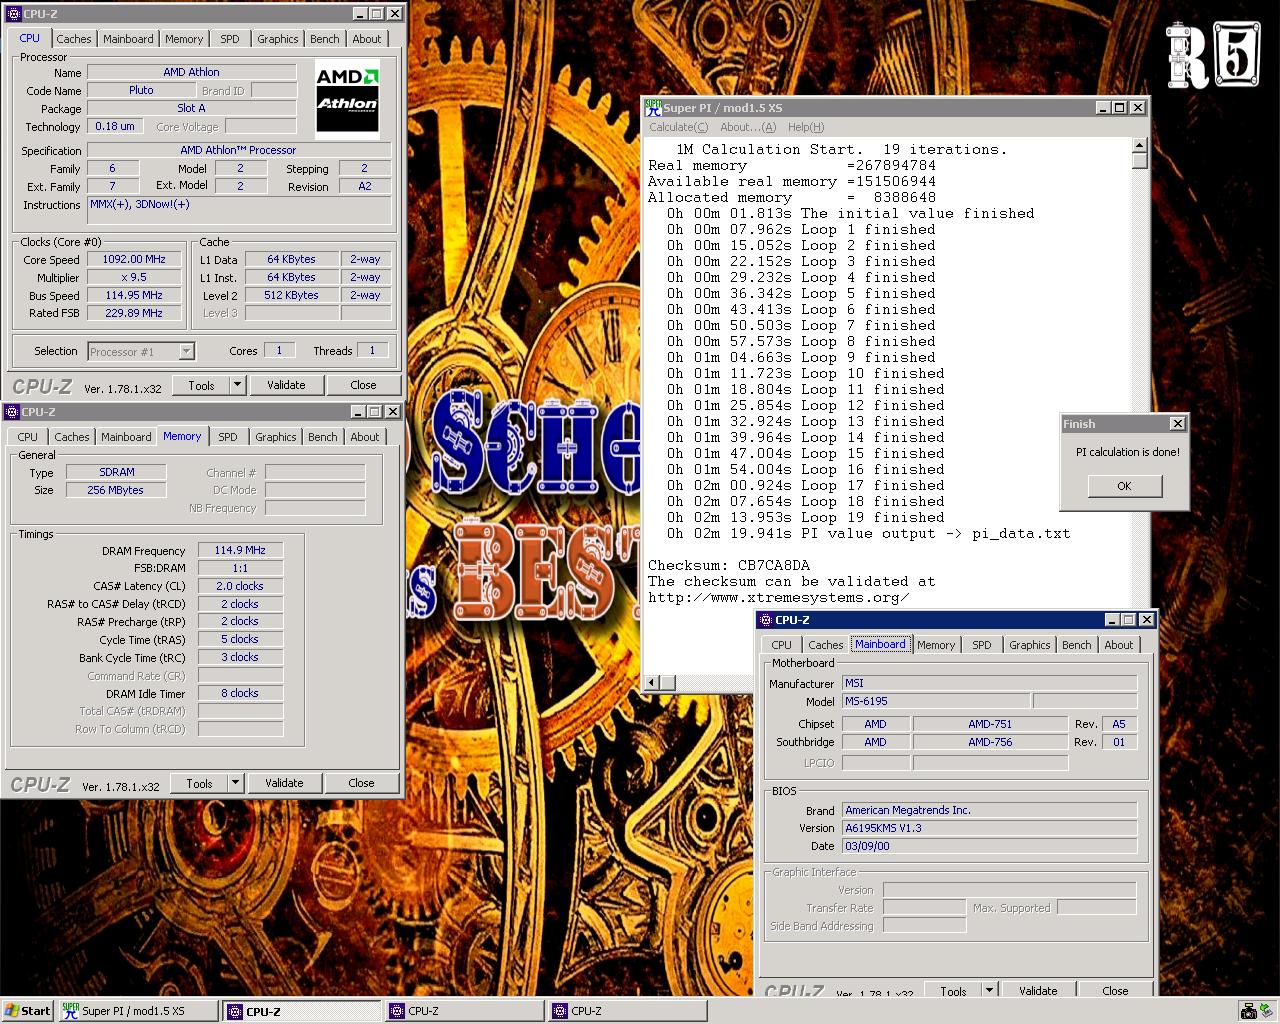Click the CPU-Z icon of the Memory window
Screen dimensions: 1280x1024
[x=11, y=412]
